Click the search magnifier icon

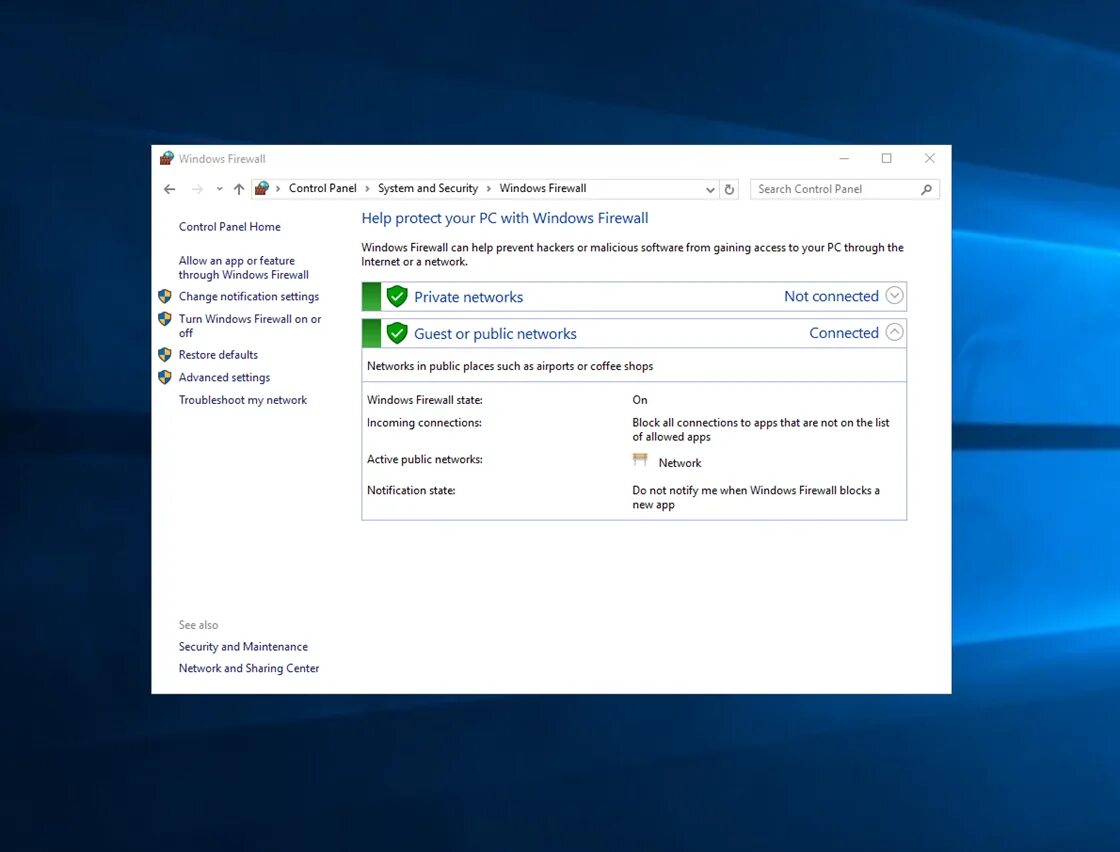(926, 189)
